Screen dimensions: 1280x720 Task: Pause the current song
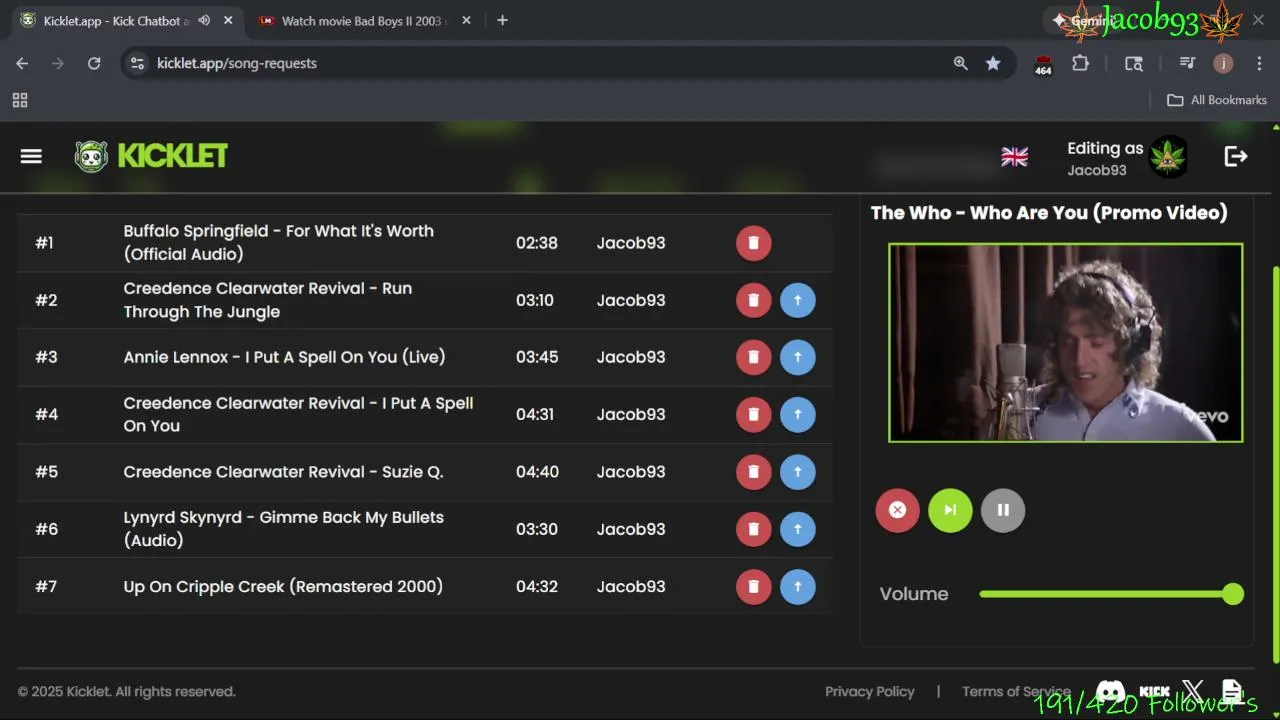(x=1003, y=510)
